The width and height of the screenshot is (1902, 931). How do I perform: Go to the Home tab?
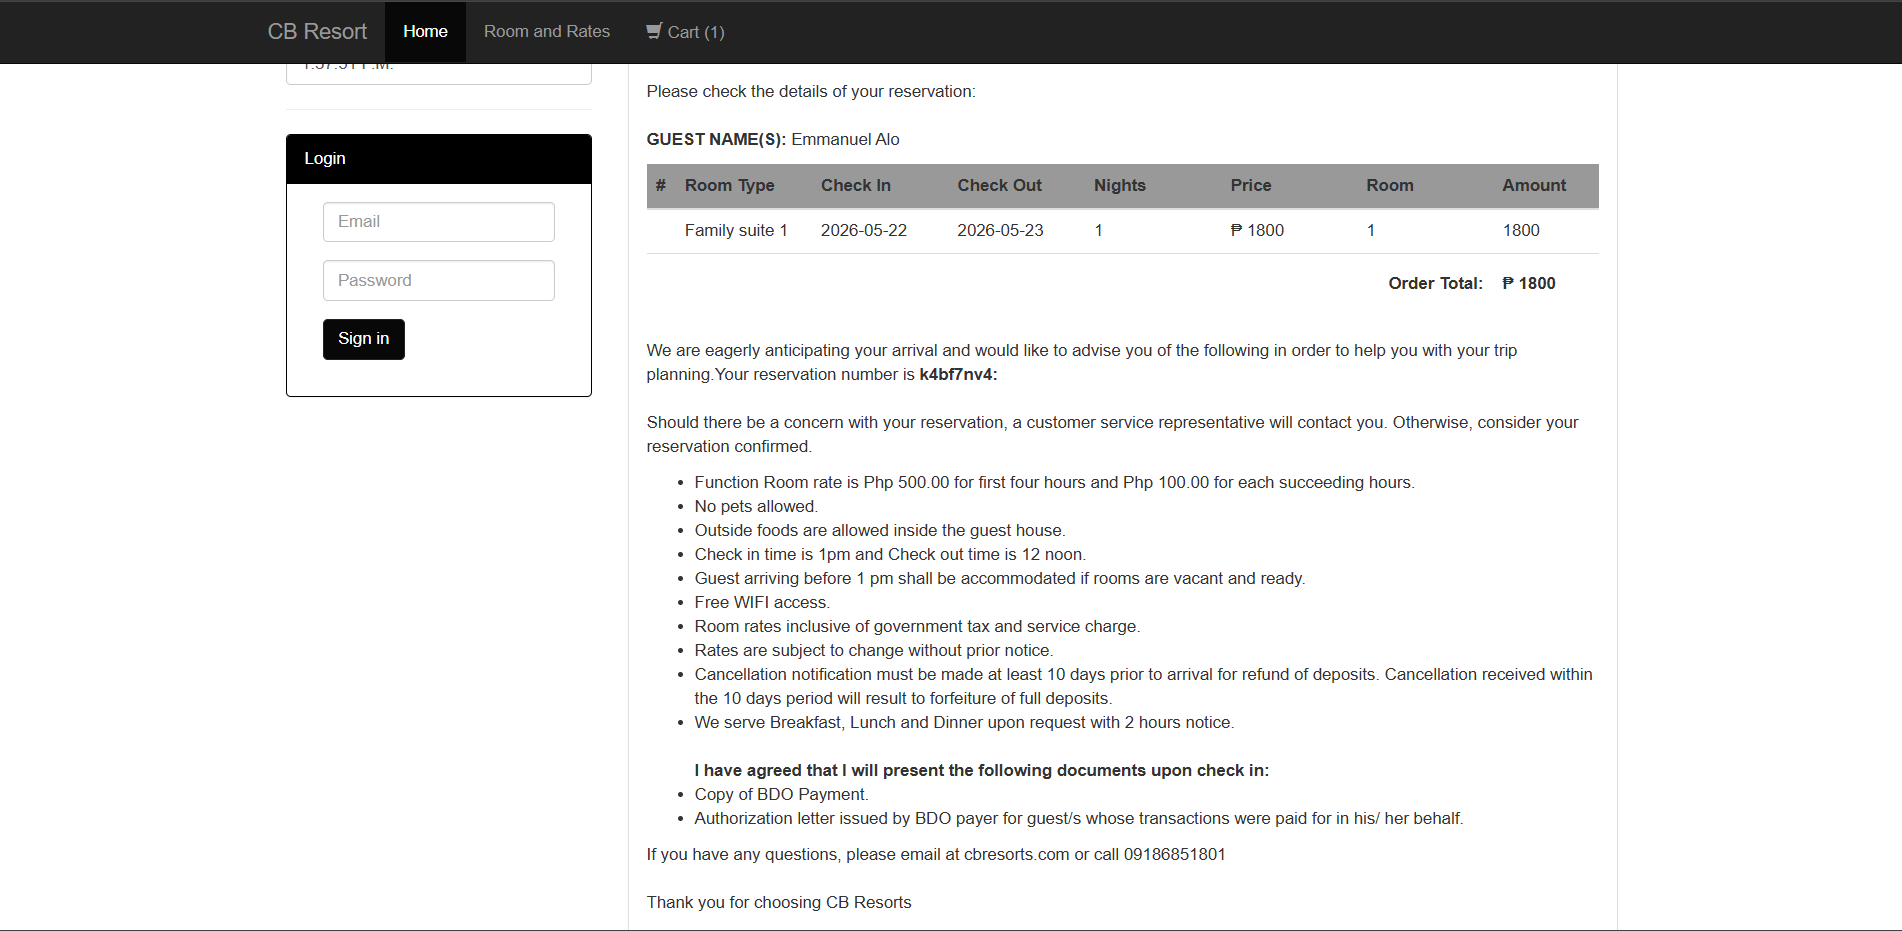point(425,32)
